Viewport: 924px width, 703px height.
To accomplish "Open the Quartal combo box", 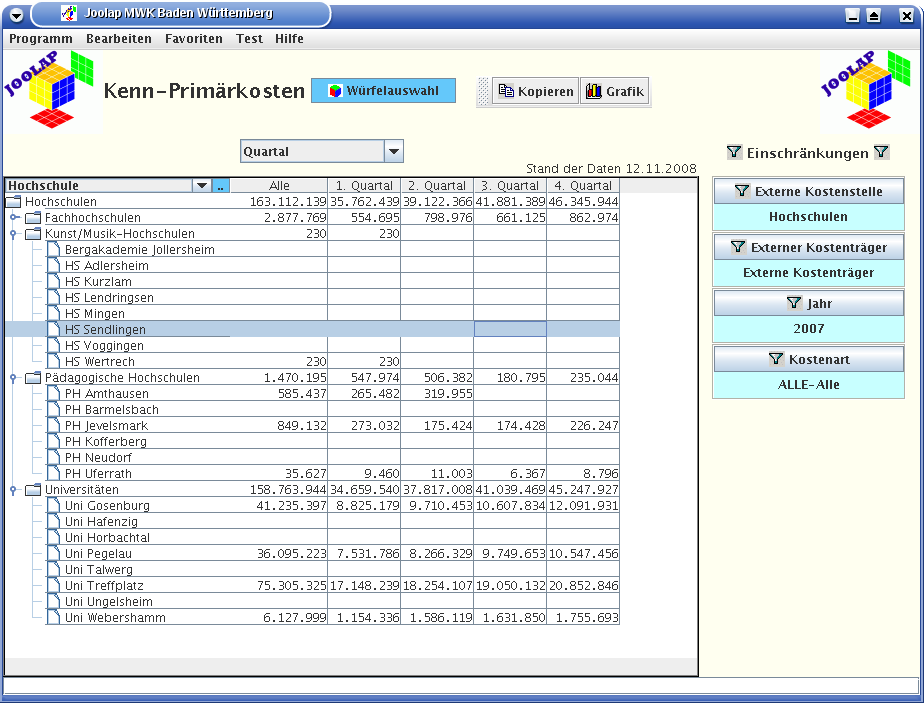I will tap(394, 152).
